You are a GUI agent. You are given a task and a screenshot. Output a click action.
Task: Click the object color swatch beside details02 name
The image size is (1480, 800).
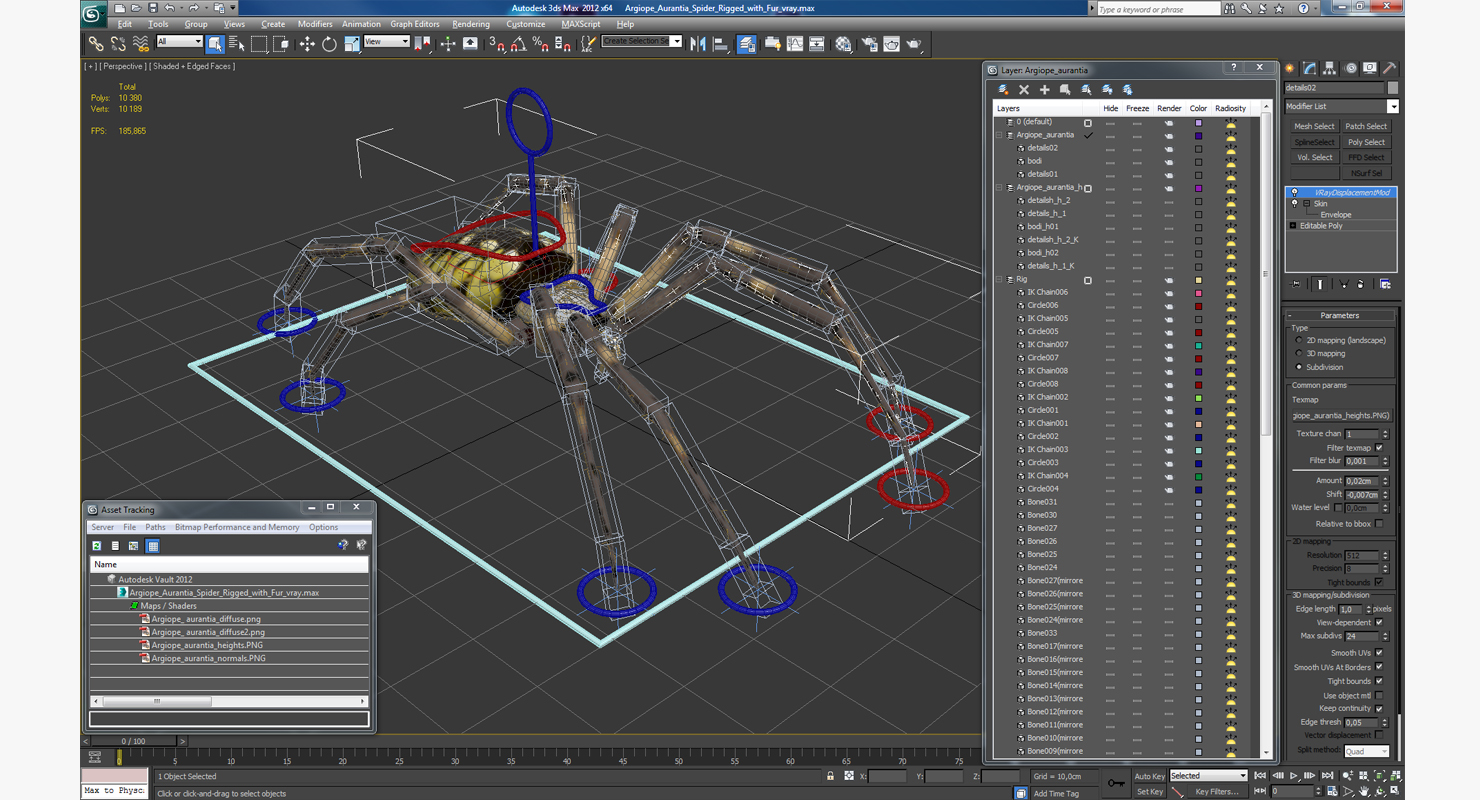pos(1393,88)
